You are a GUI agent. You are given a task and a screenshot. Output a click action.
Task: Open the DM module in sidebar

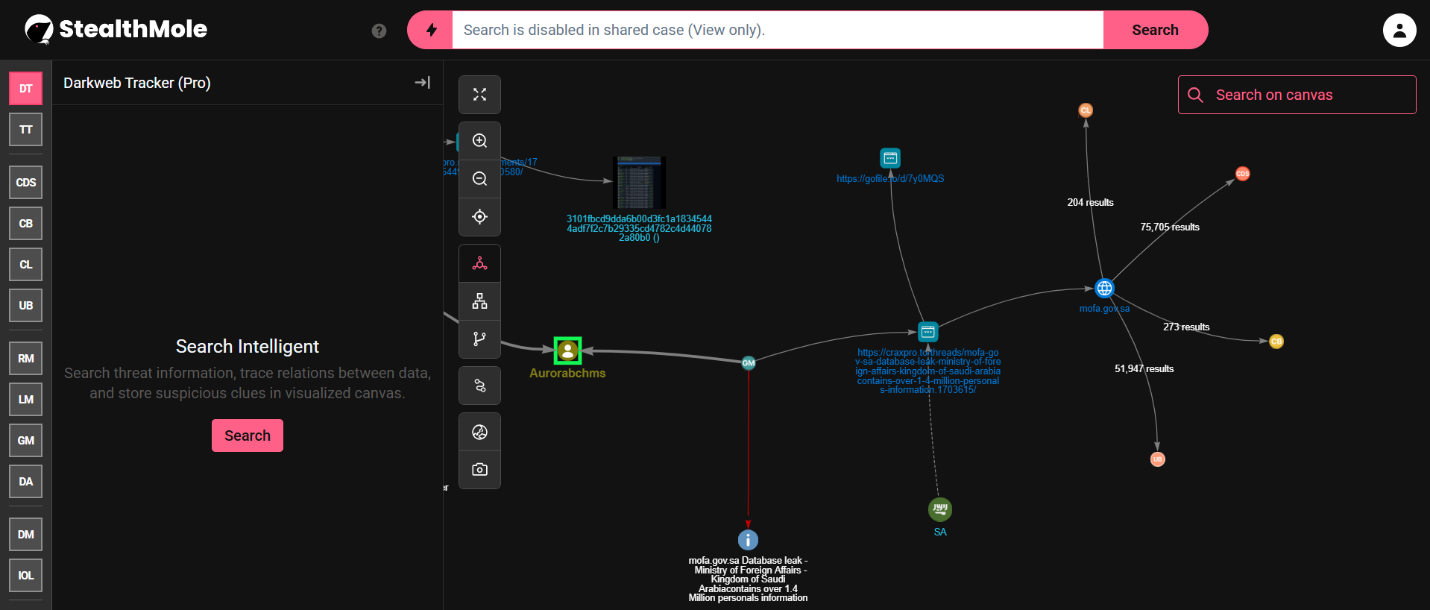click(26, 534)
